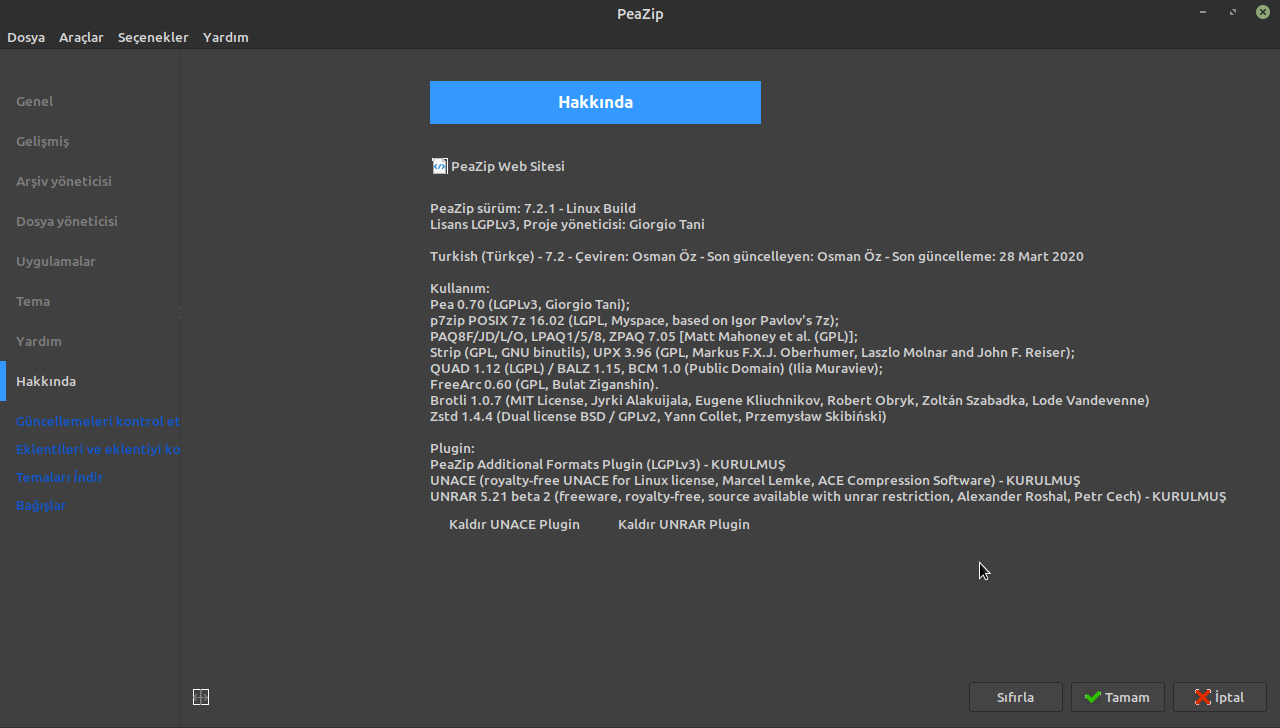Click the grid layout icon at bottom left
The image size is (1280, 728).
[x=201, y=697]
